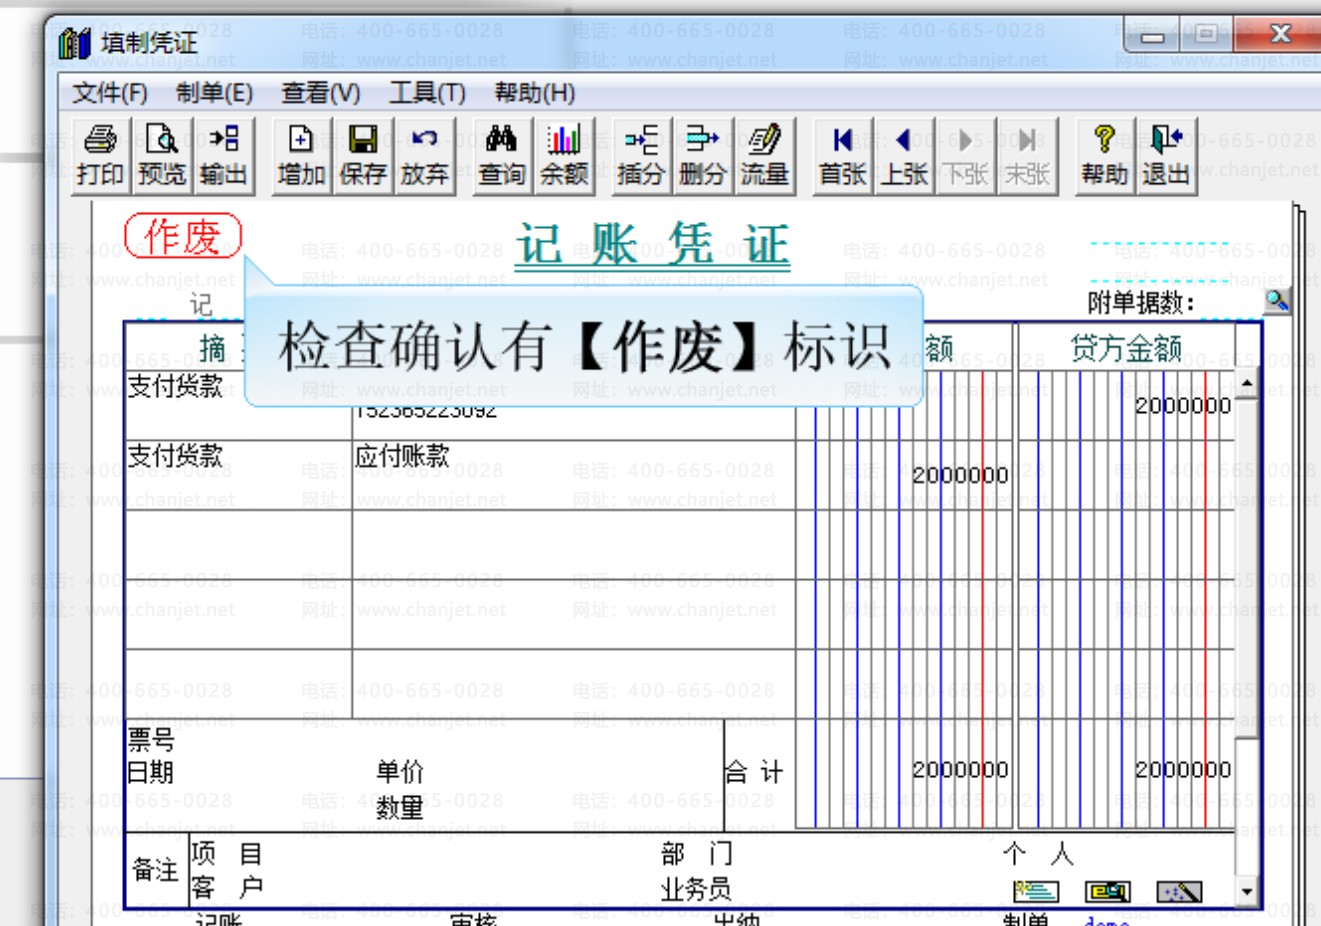
Task: Select second row summary 支付货款
Action: [175, 456]
